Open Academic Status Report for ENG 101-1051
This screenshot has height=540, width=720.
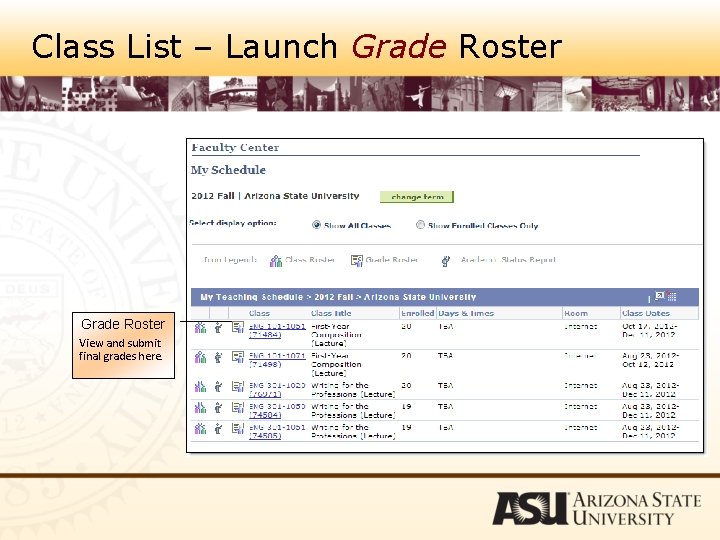point(219,328)
